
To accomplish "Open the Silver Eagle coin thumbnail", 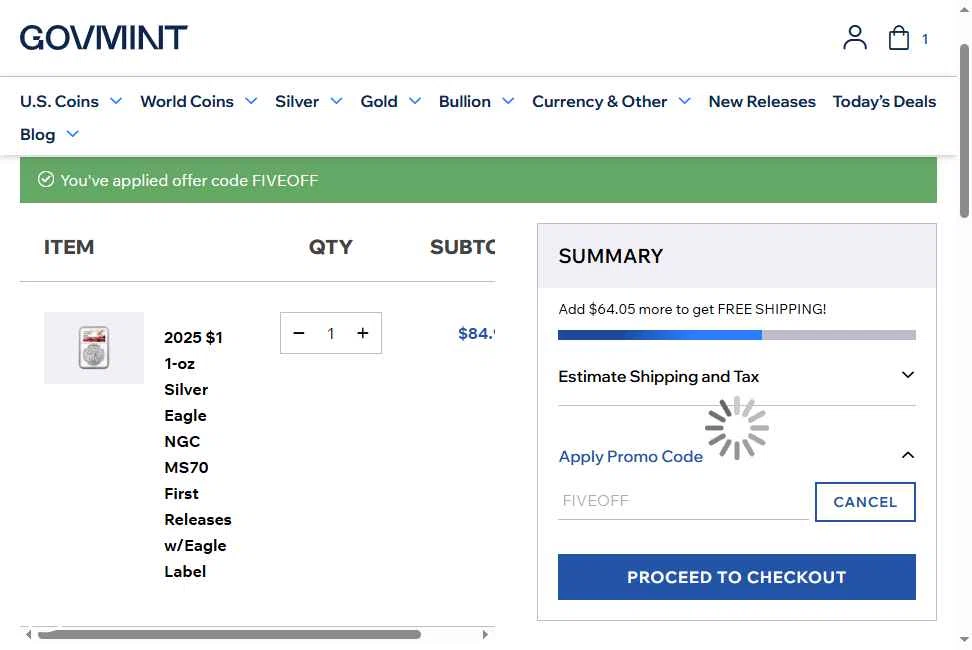I will pyautogui.click(x=94, y=348).
